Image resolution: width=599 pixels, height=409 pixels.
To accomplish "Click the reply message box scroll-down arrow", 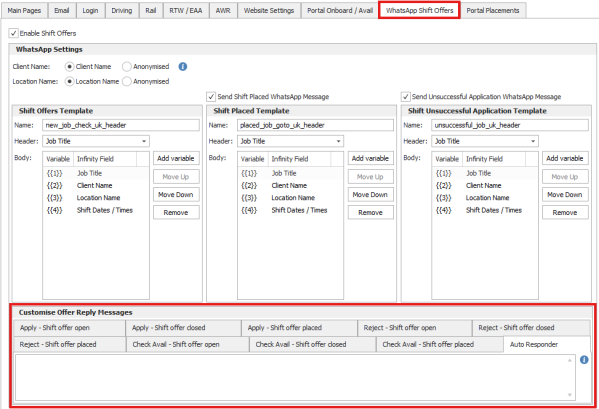I will click(x=570, y=395).
